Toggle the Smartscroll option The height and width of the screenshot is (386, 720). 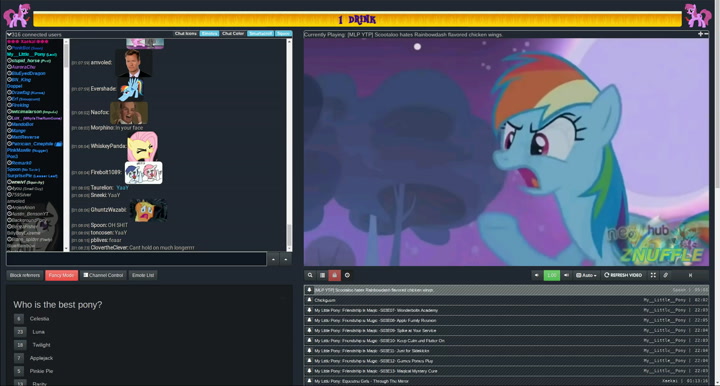260,34
